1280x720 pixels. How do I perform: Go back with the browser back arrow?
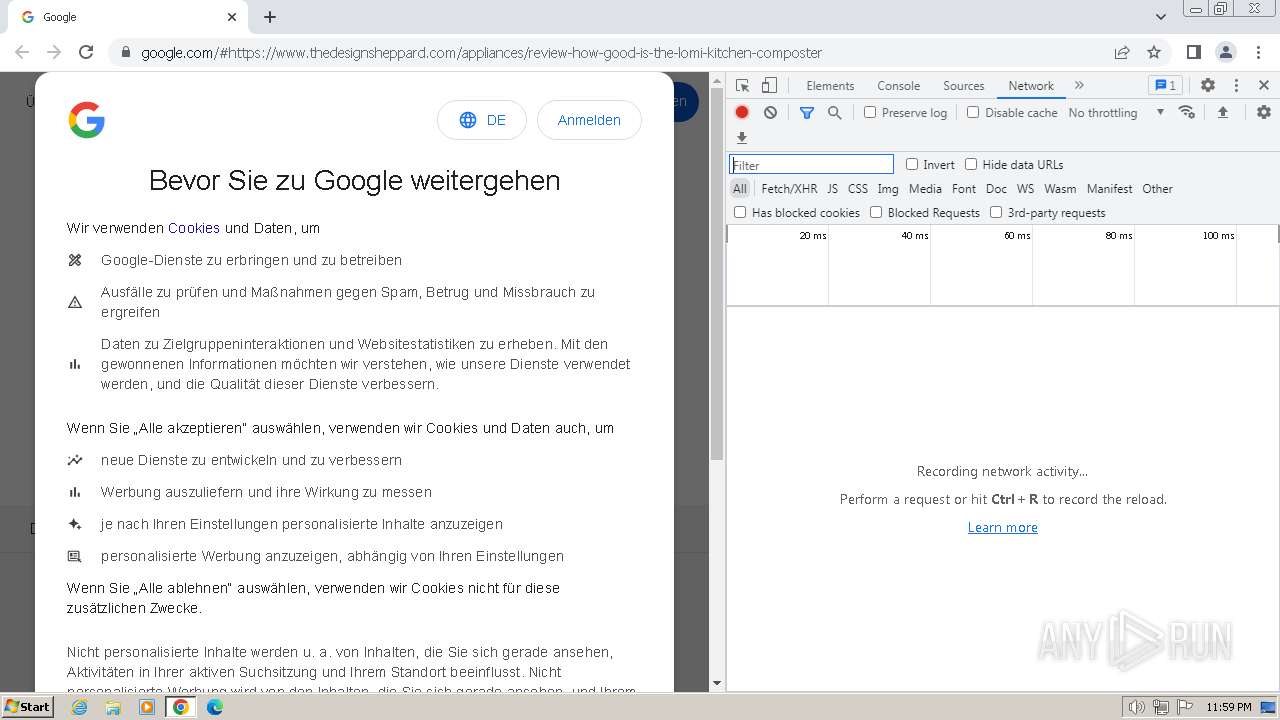tap(22, 52)
